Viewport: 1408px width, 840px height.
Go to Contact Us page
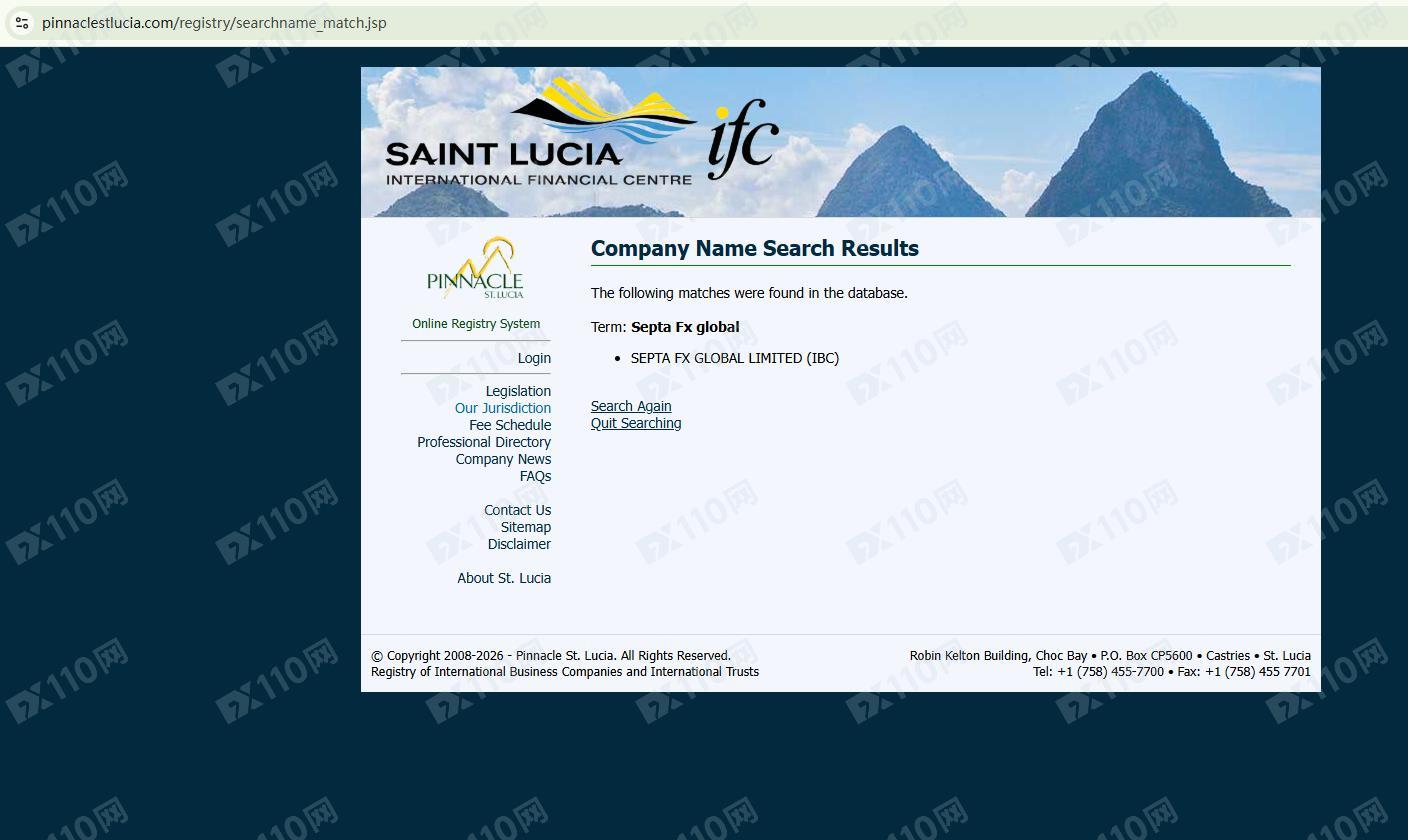pyautogui.click(x=517, y=510)
